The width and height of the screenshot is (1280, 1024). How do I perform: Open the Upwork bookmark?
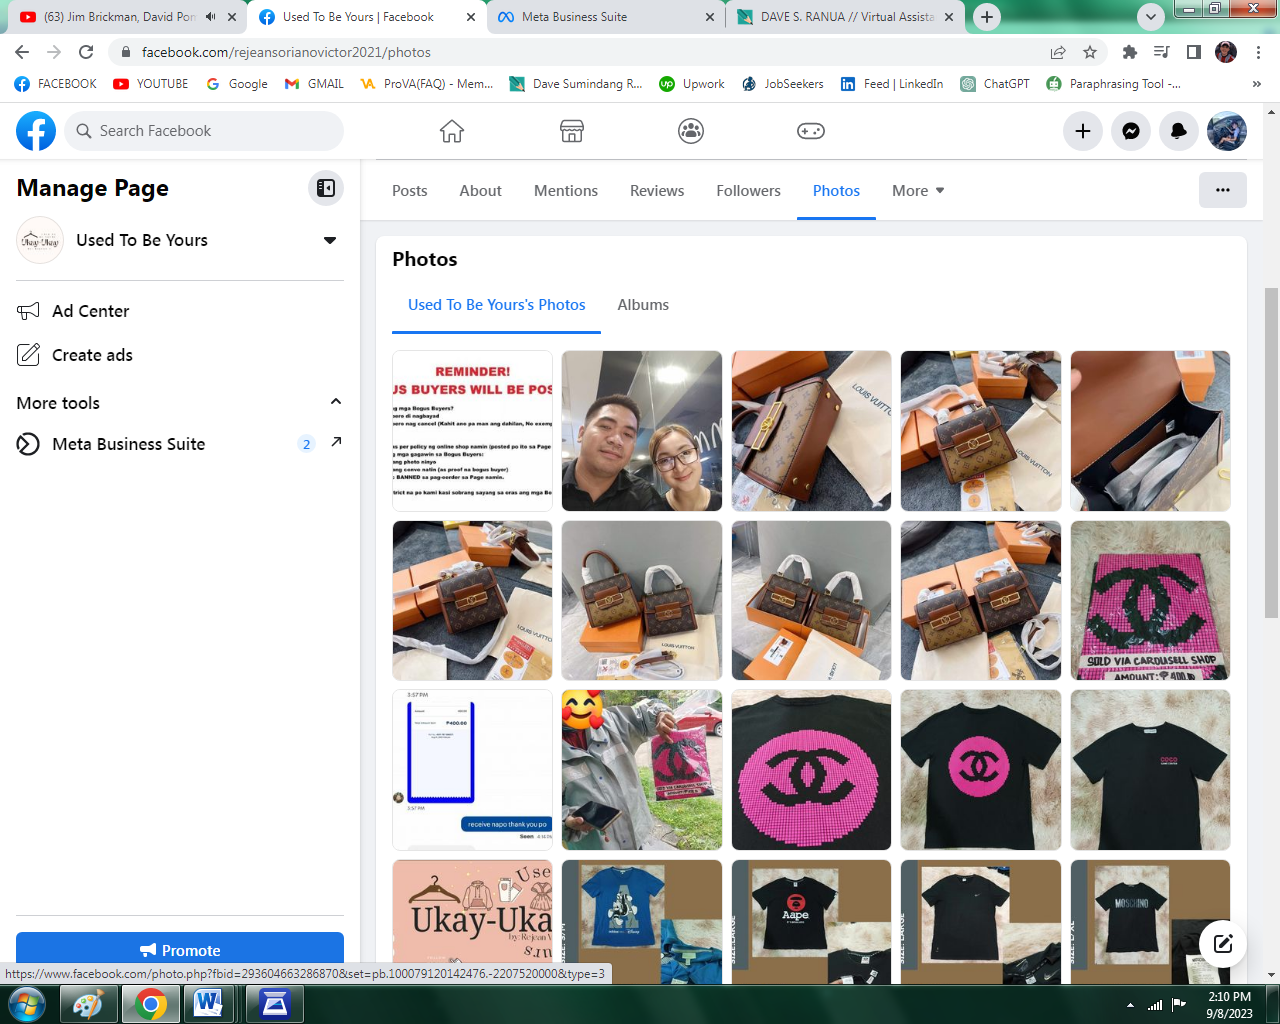692,84
